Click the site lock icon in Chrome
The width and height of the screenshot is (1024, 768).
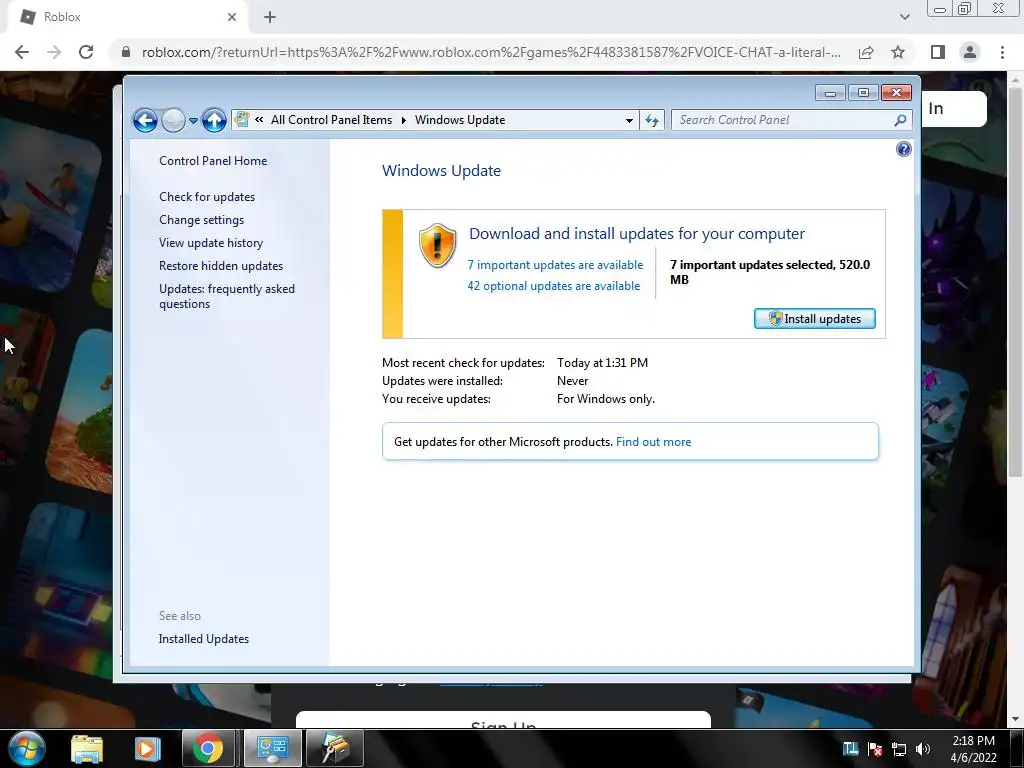pos(126,52)
